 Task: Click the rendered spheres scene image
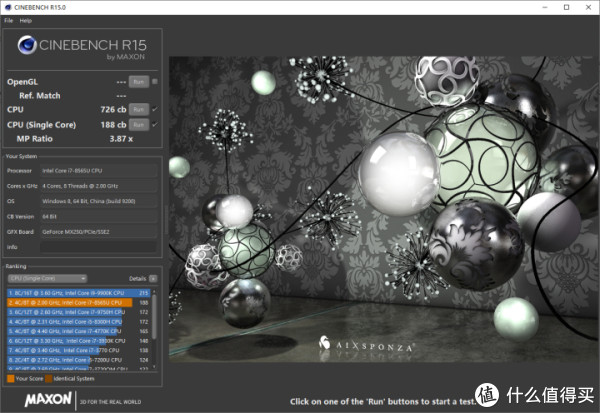384,209
